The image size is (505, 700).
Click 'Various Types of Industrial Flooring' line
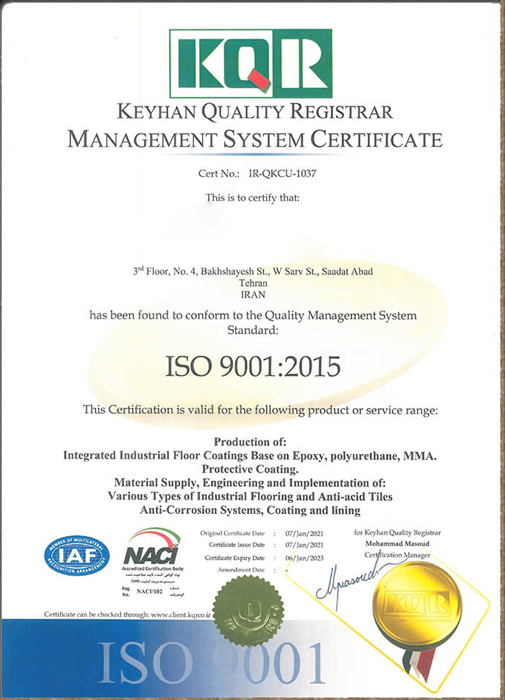pos(250,496)
